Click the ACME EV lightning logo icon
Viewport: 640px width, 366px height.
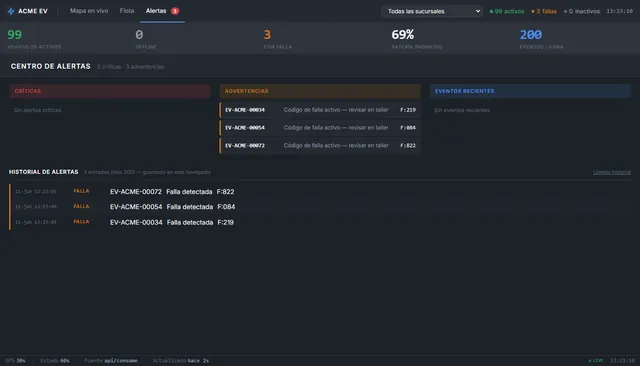[x=11, y=11]
